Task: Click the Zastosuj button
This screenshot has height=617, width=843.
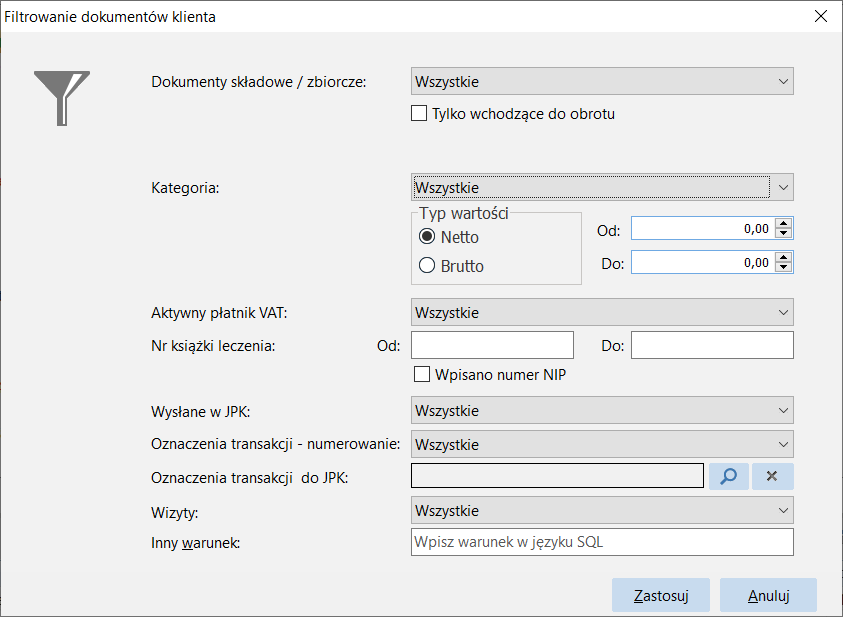Action: [x=661, y=596]
